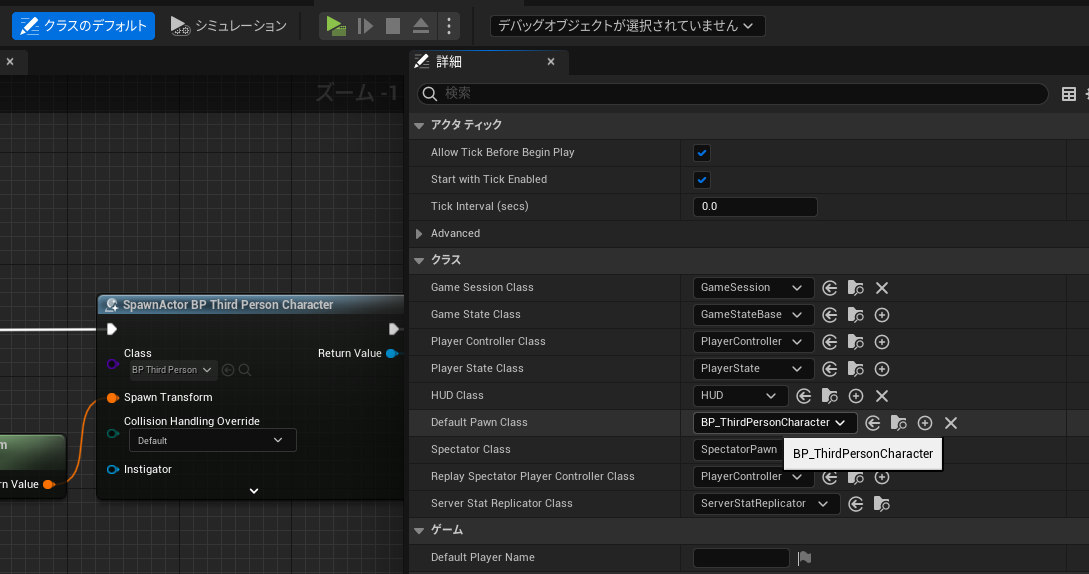Open the Game State Class dropdown
Screen dimensions: 1089x574
click(x=753, y=315)
